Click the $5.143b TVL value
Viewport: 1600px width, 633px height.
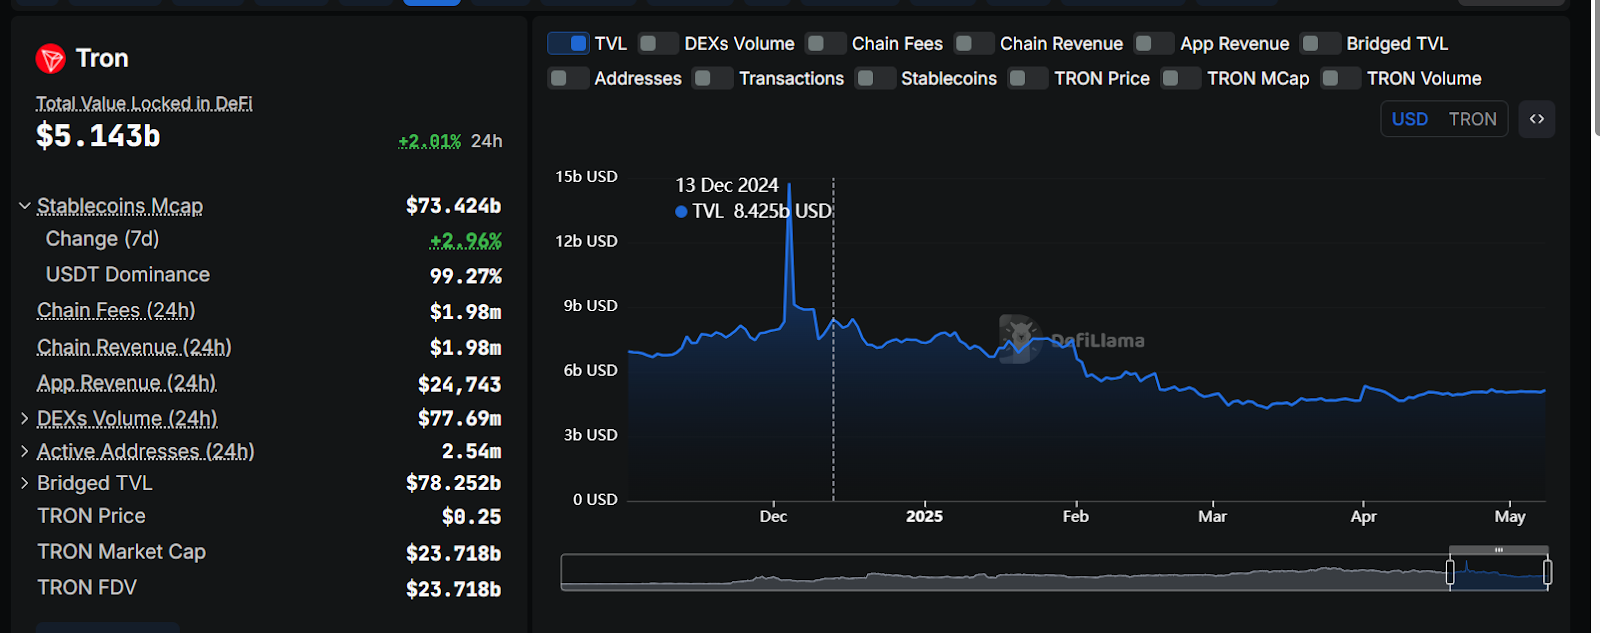point(98,136)
